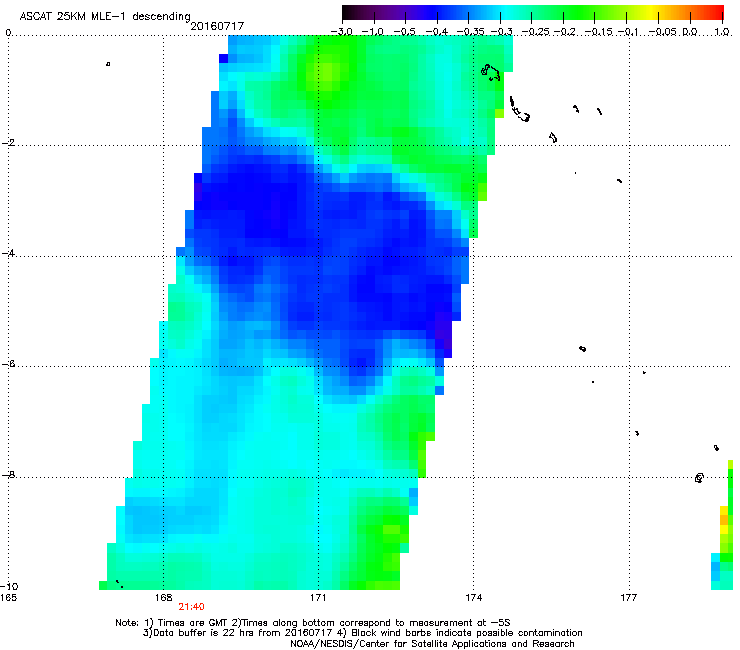Select the -0.2 color scale label
The image size is (740, 650).
tap(565, 32)
